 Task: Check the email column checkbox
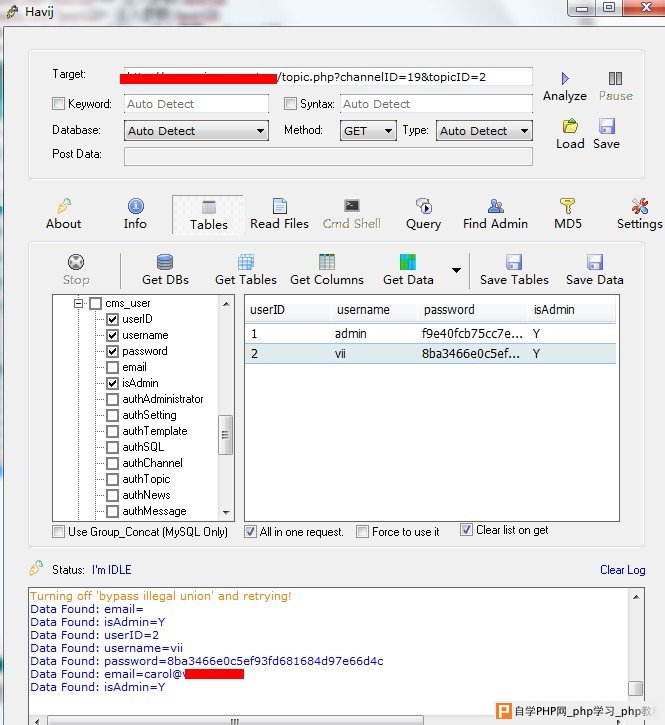[112, 367]
